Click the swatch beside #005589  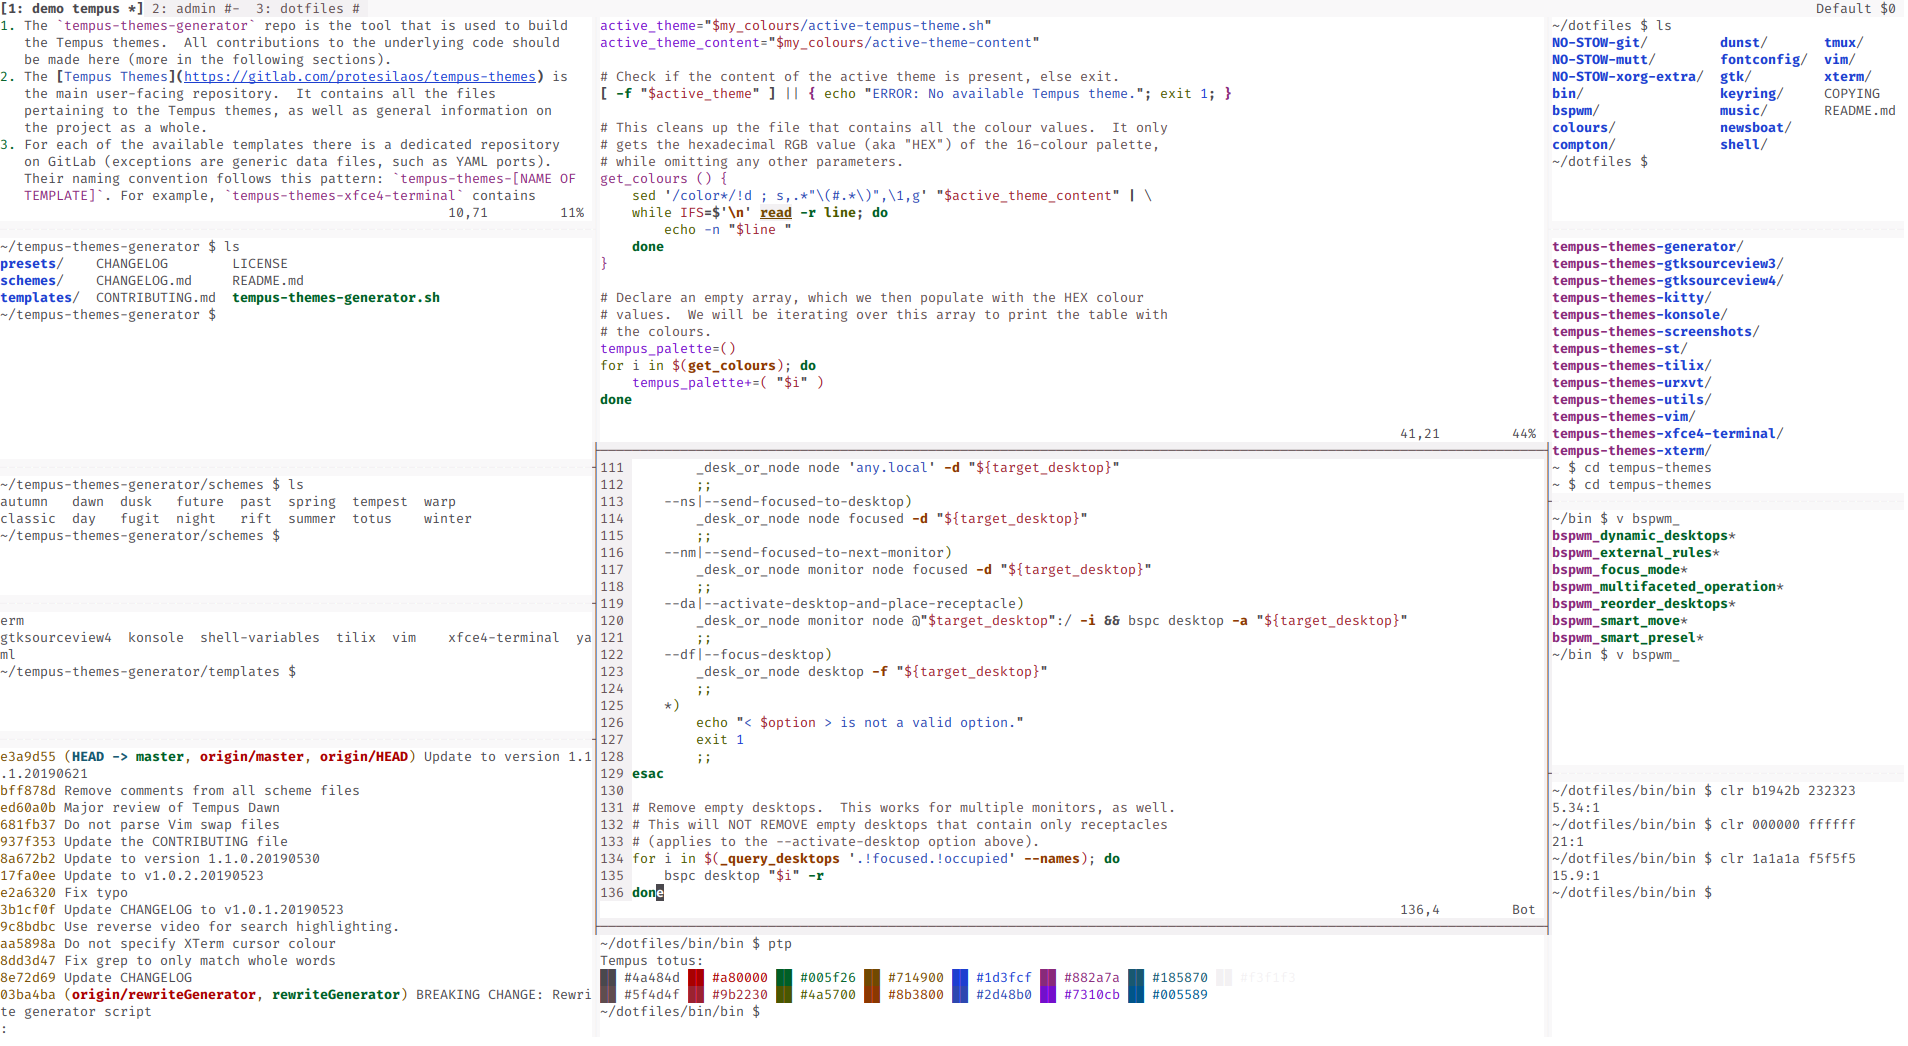1136,994
